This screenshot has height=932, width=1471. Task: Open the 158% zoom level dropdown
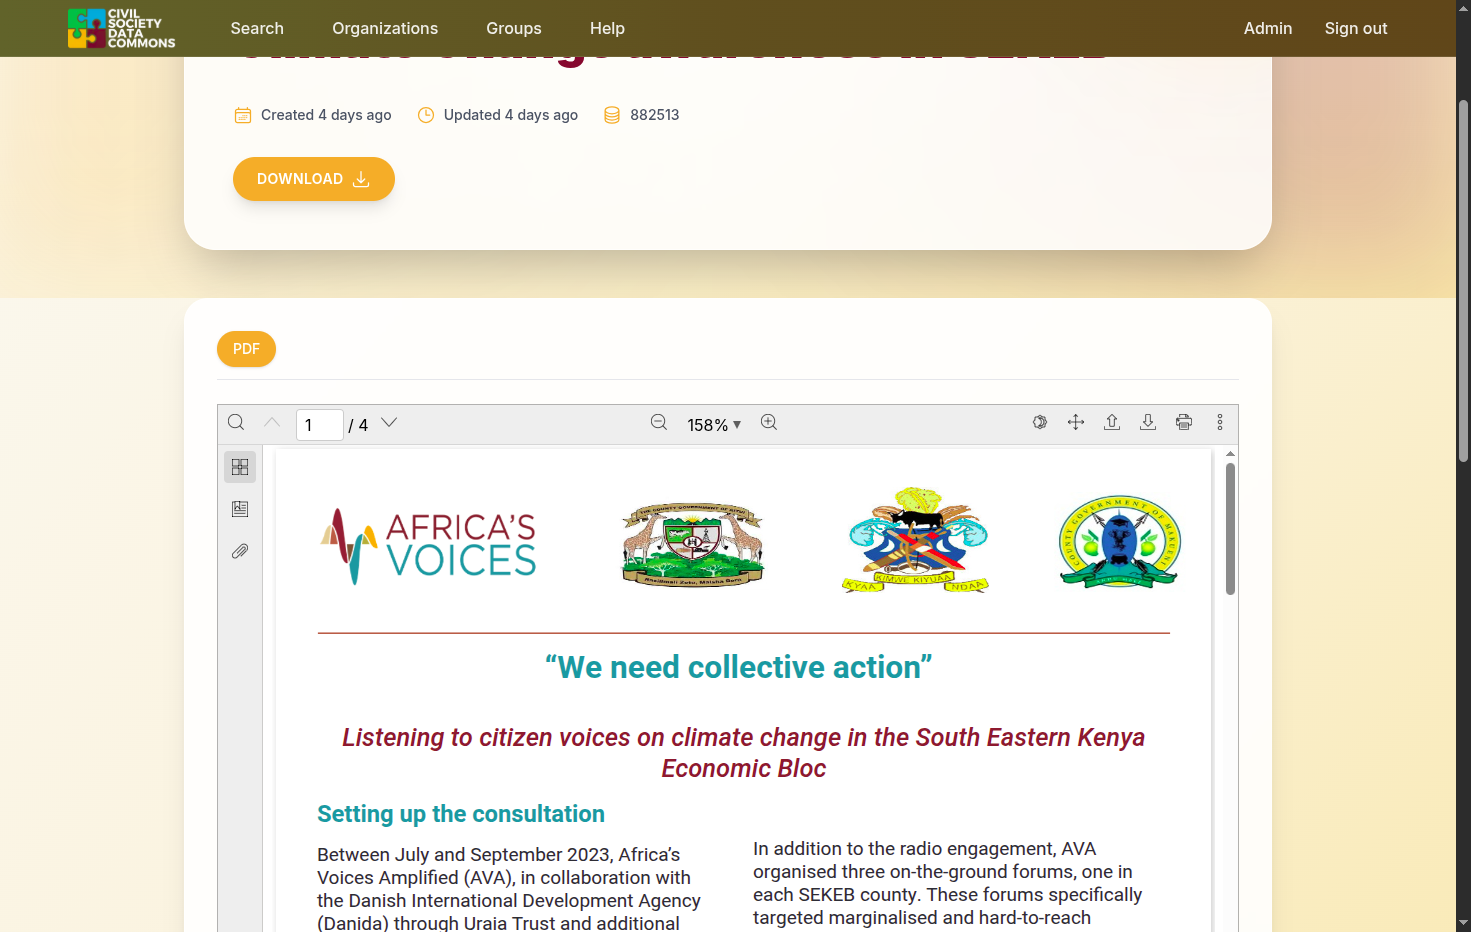pos(714,425)
